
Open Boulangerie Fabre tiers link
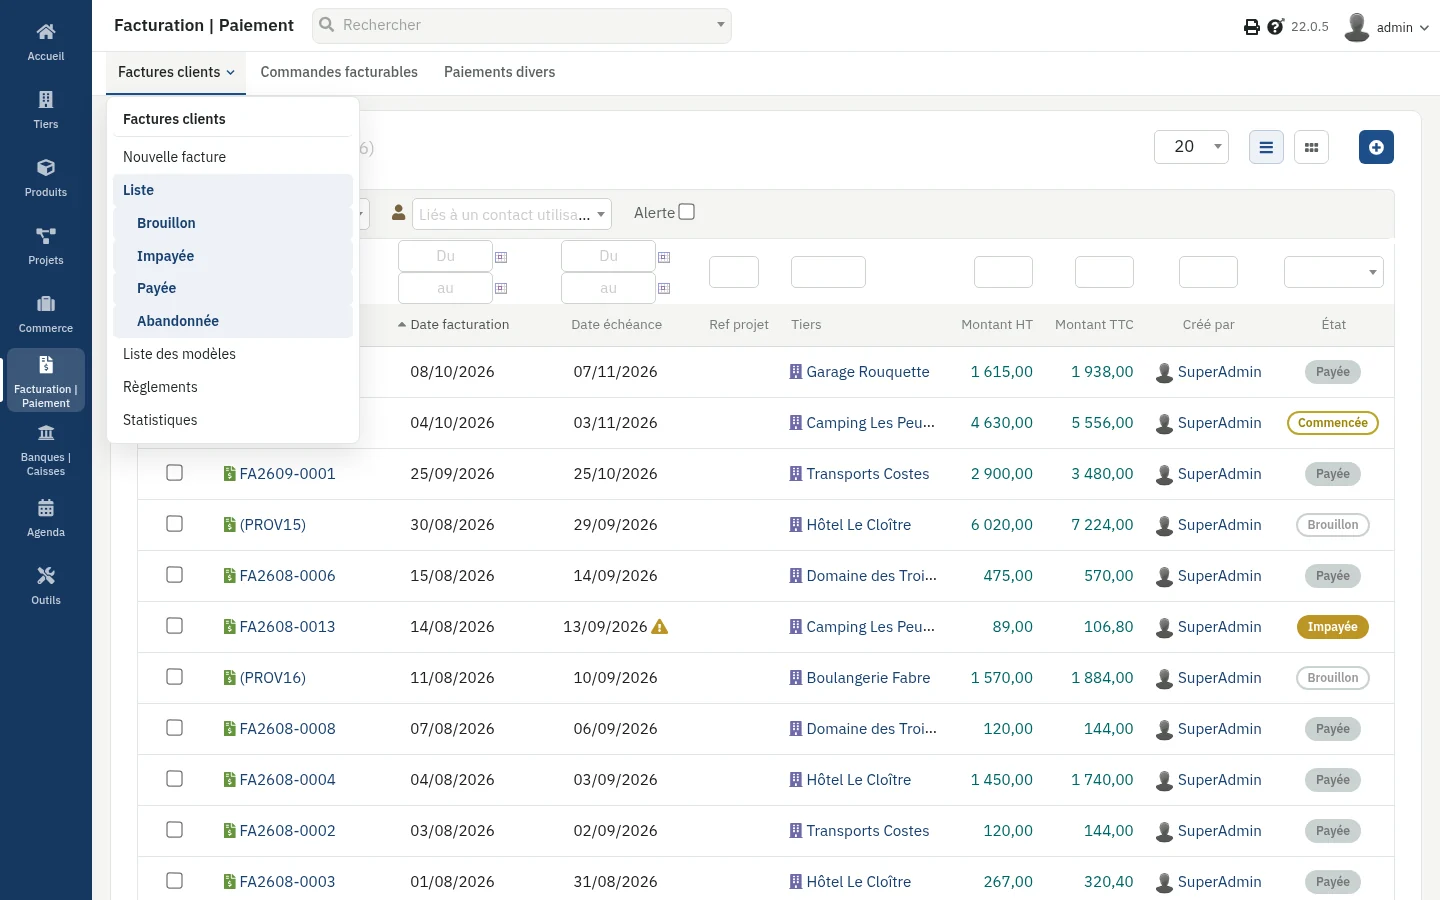click(x=868, y=678)
